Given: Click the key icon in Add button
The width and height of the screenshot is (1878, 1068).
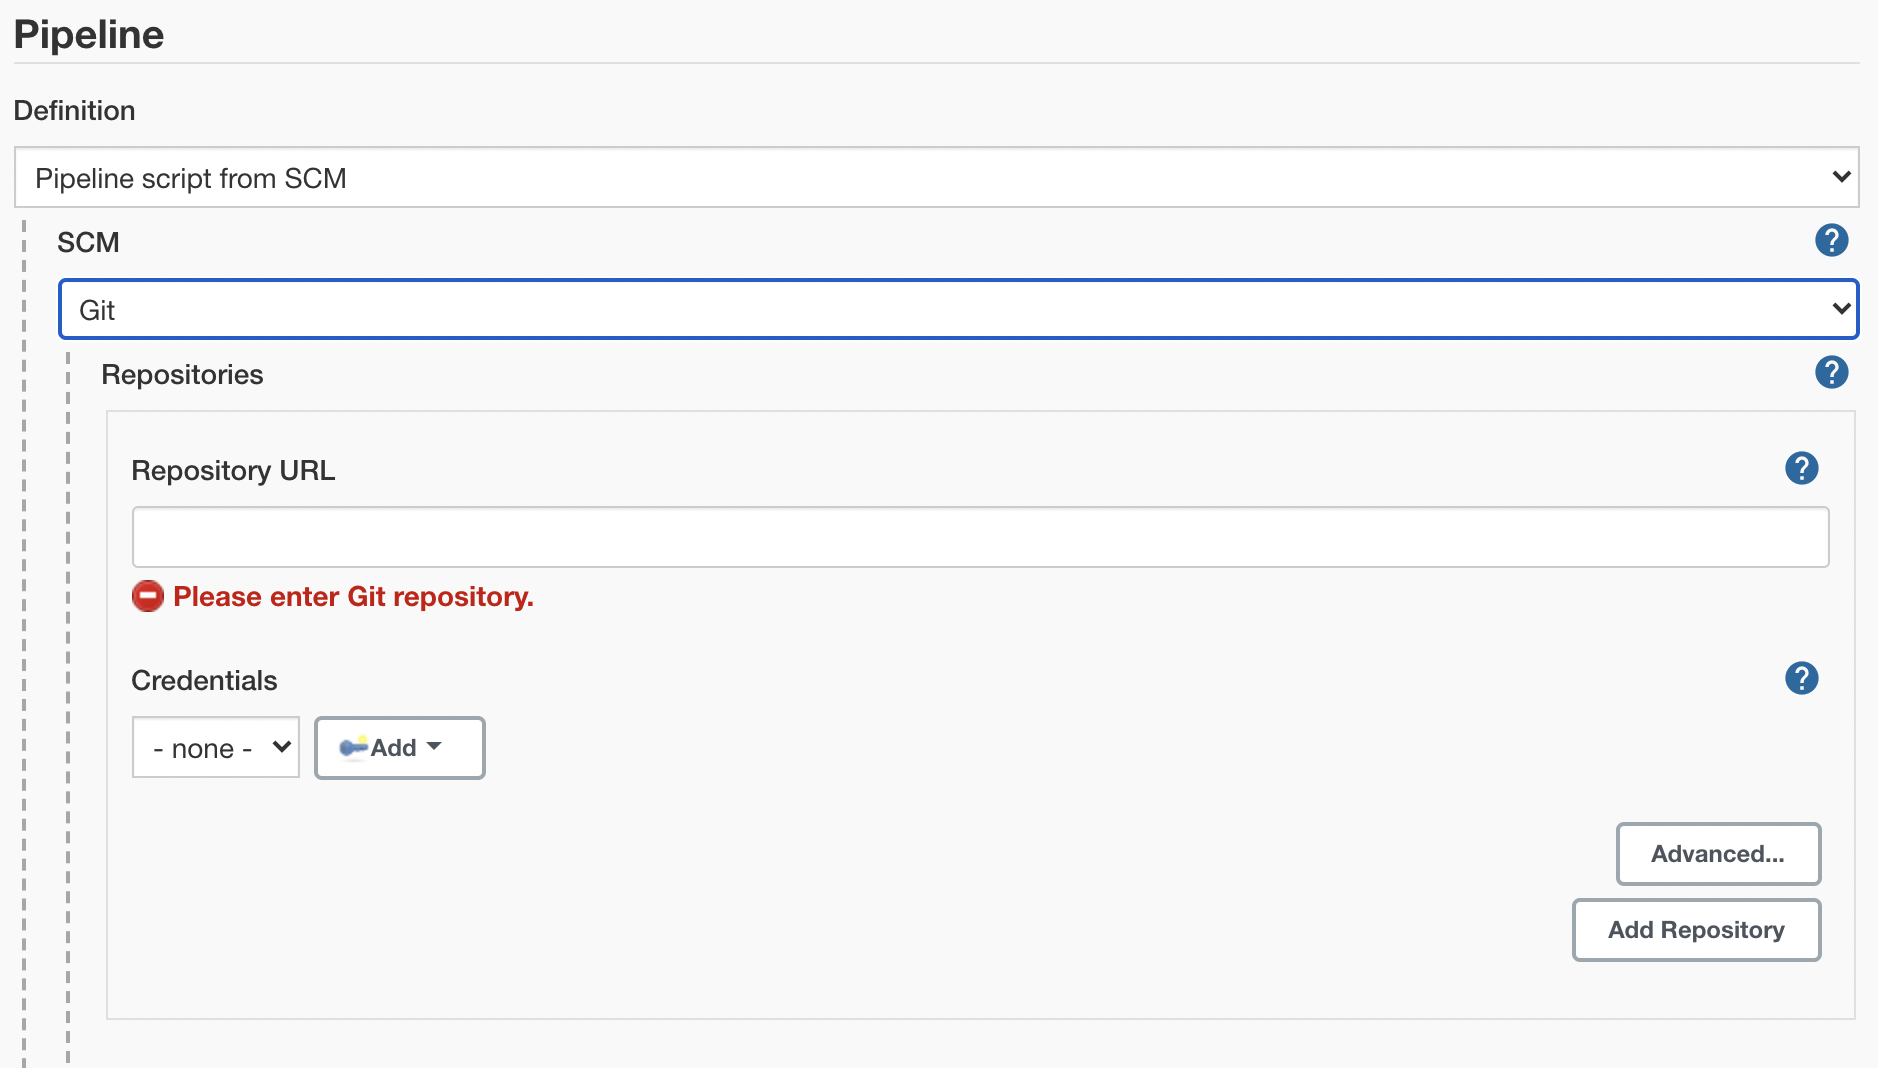Looking at the screenshot, I should click(354, 747).
